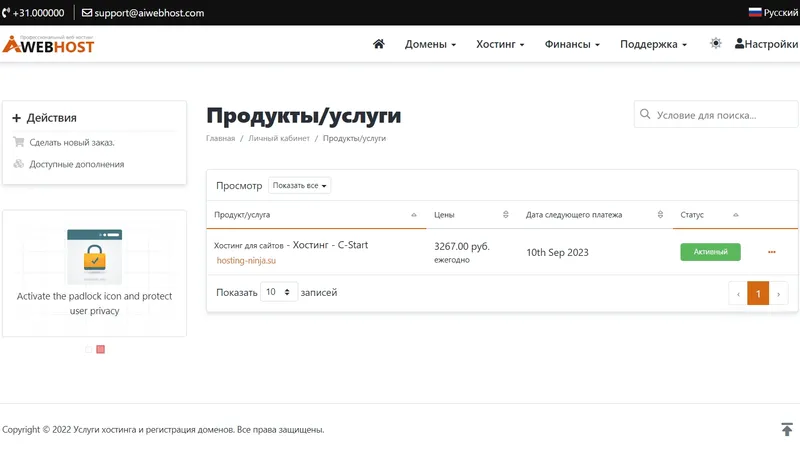Click the green Активный status badge

tap(710, 252)
